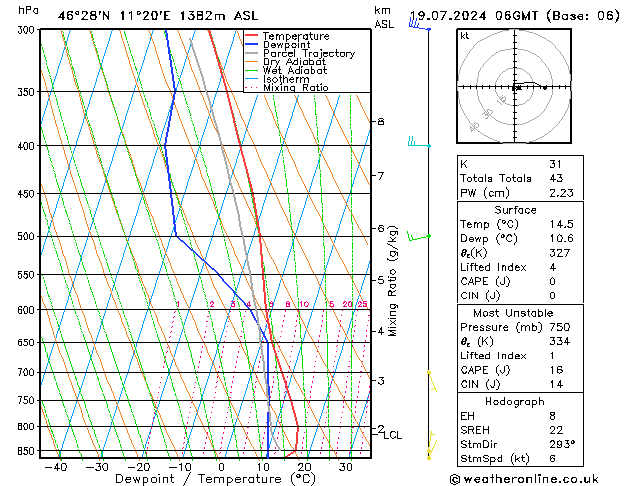Image resolution: width=629 pixels, height=486 pixels.
Task: Click the kt unit label in hodograph
Action: 465,35
